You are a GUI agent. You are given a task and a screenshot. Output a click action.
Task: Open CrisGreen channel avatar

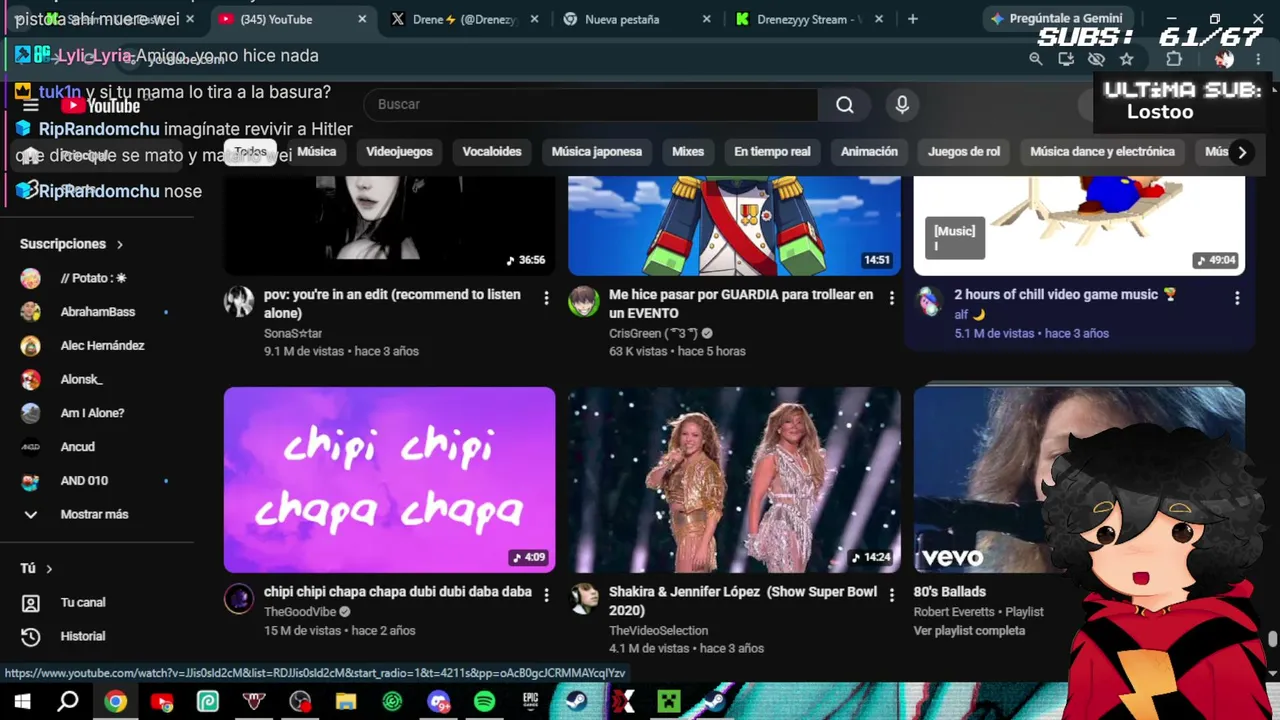pos(584,301)
